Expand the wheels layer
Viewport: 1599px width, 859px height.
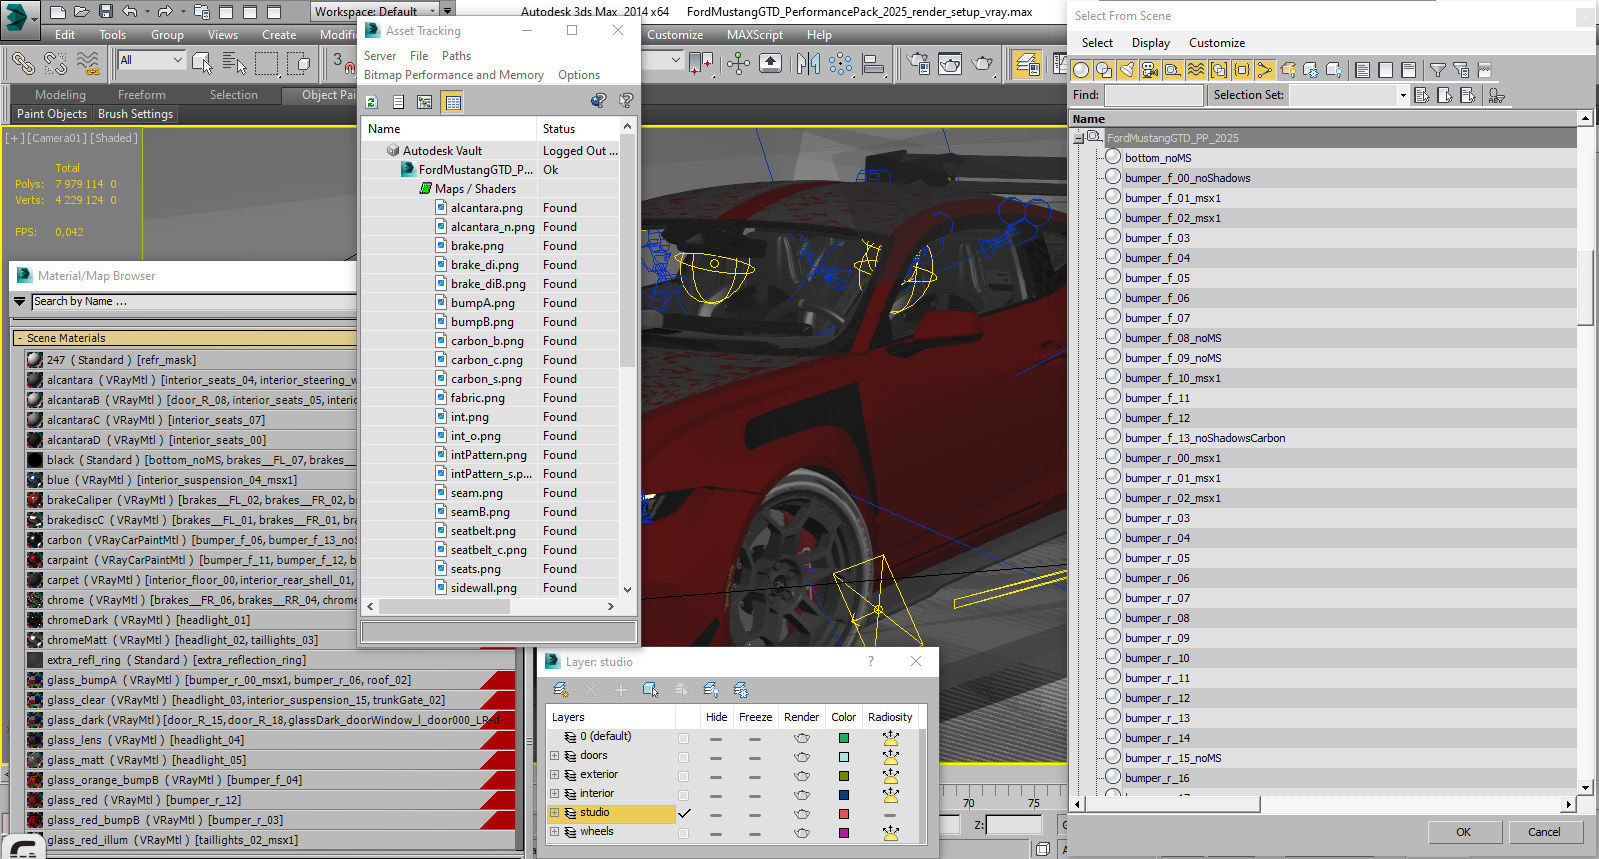coord(554,832)
